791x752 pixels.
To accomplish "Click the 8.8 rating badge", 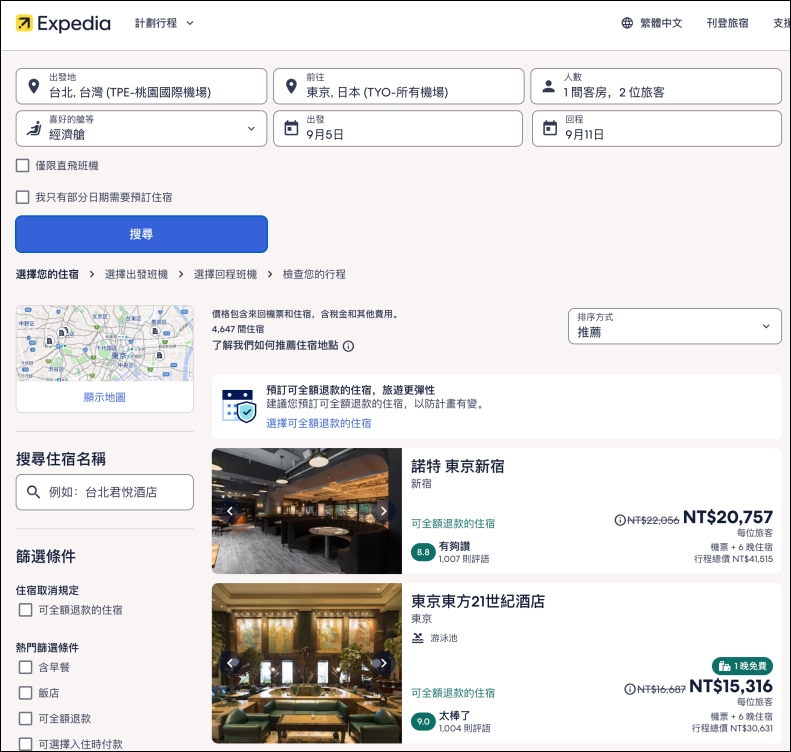I will click(423, 552).
